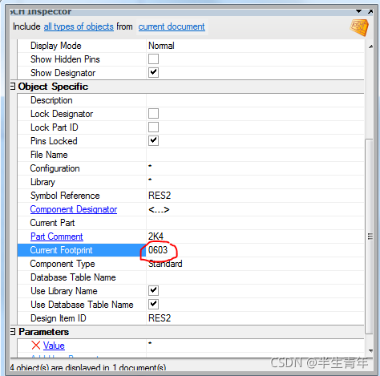Enable the Show Hidden Pins checkbox
380x376 pixels.
[x=153, y=59]
